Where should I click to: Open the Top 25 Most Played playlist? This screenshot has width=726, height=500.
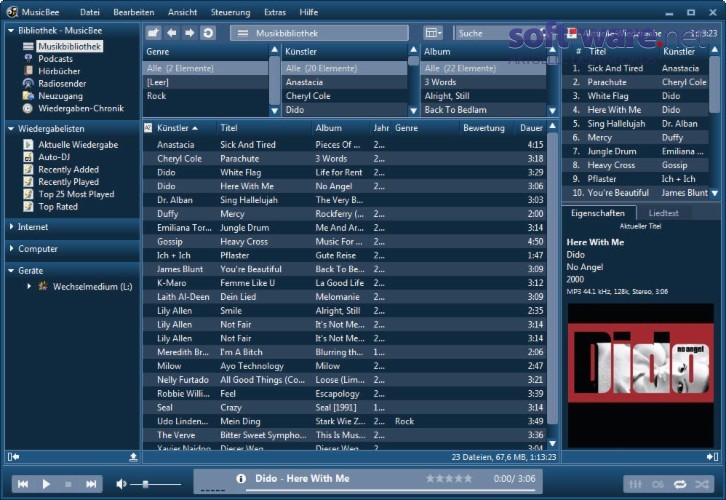coord(76,194)
